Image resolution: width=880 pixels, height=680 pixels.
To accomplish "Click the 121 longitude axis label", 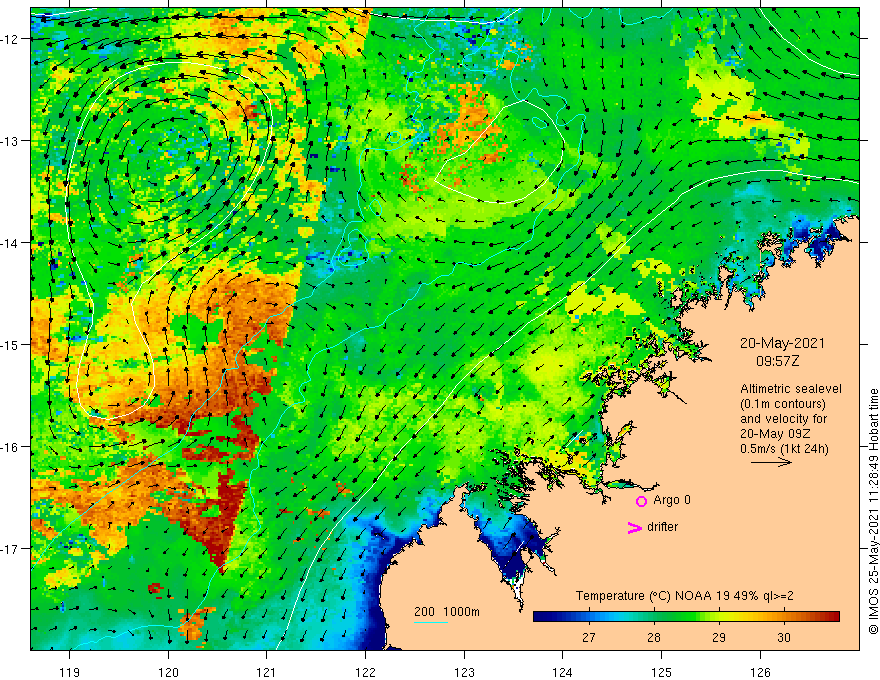I will [267, 672].
